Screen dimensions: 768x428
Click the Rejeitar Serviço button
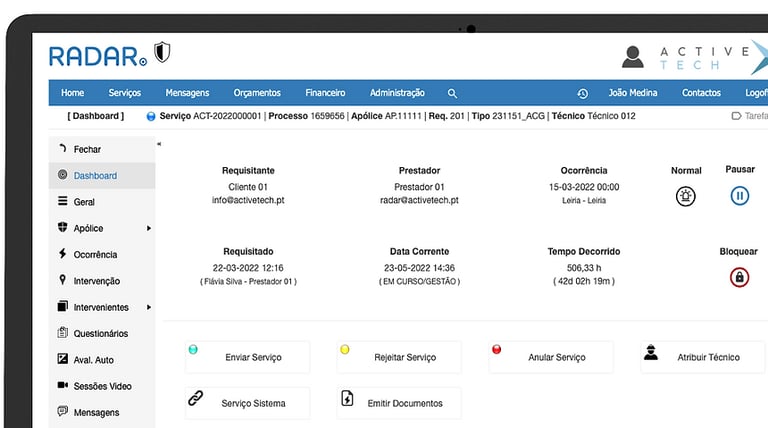point(399,357)
